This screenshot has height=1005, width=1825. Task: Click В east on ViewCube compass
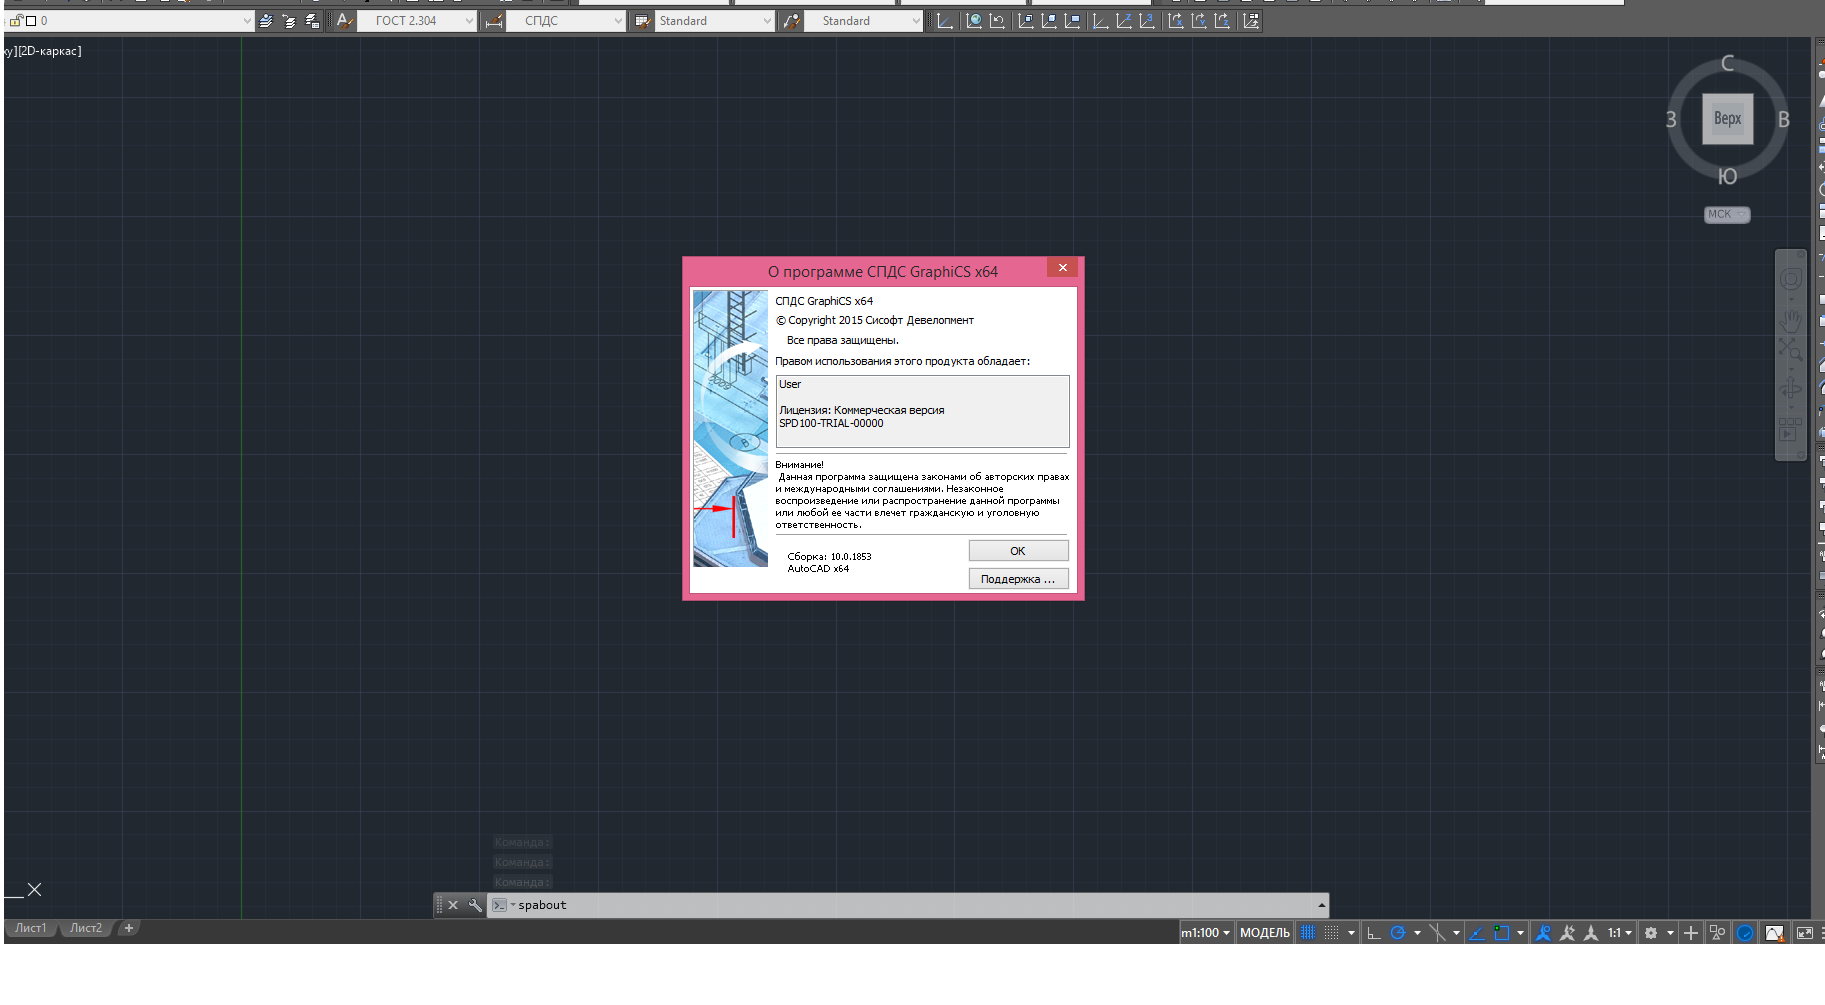coord(1783,120)
